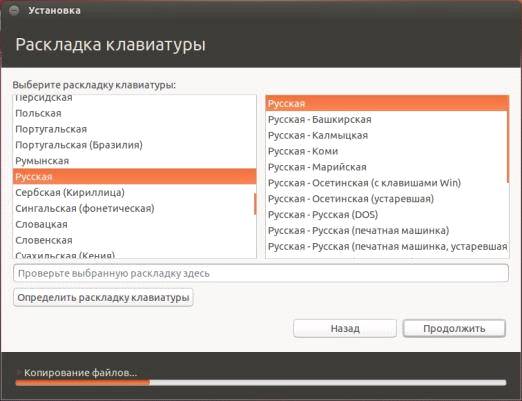Viewport: 522px width, 401px height.
Task: Choose Русская - Башкирская variant
Action: tap(387, 119)
